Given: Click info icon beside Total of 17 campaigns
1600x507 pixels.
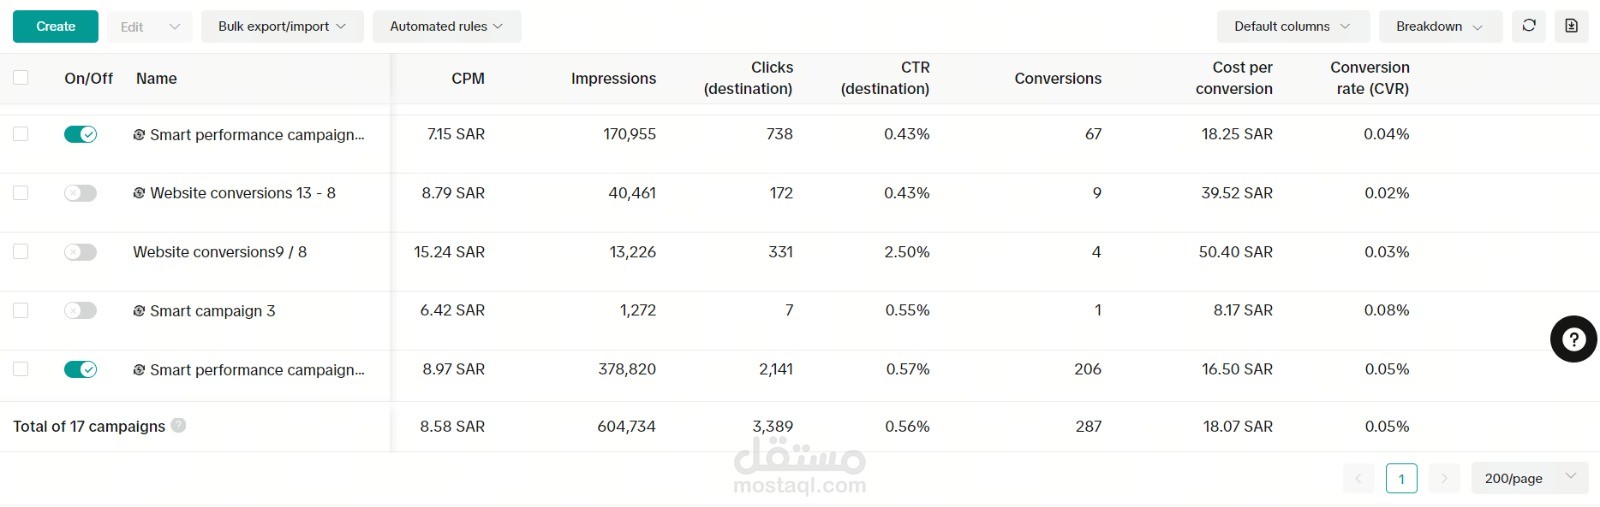Looking at the screenshot, I should coord(178,425).
